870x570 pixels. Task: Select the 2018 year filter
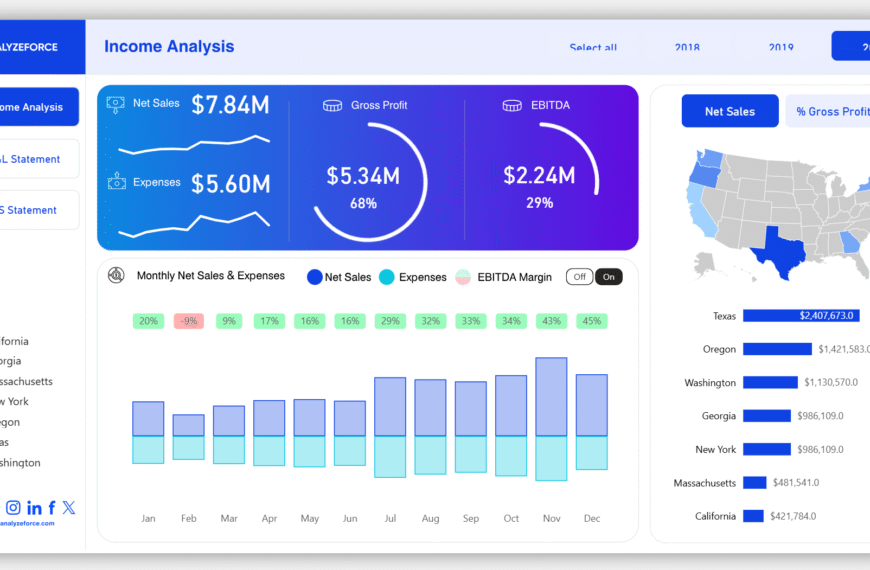pos(687,47)
